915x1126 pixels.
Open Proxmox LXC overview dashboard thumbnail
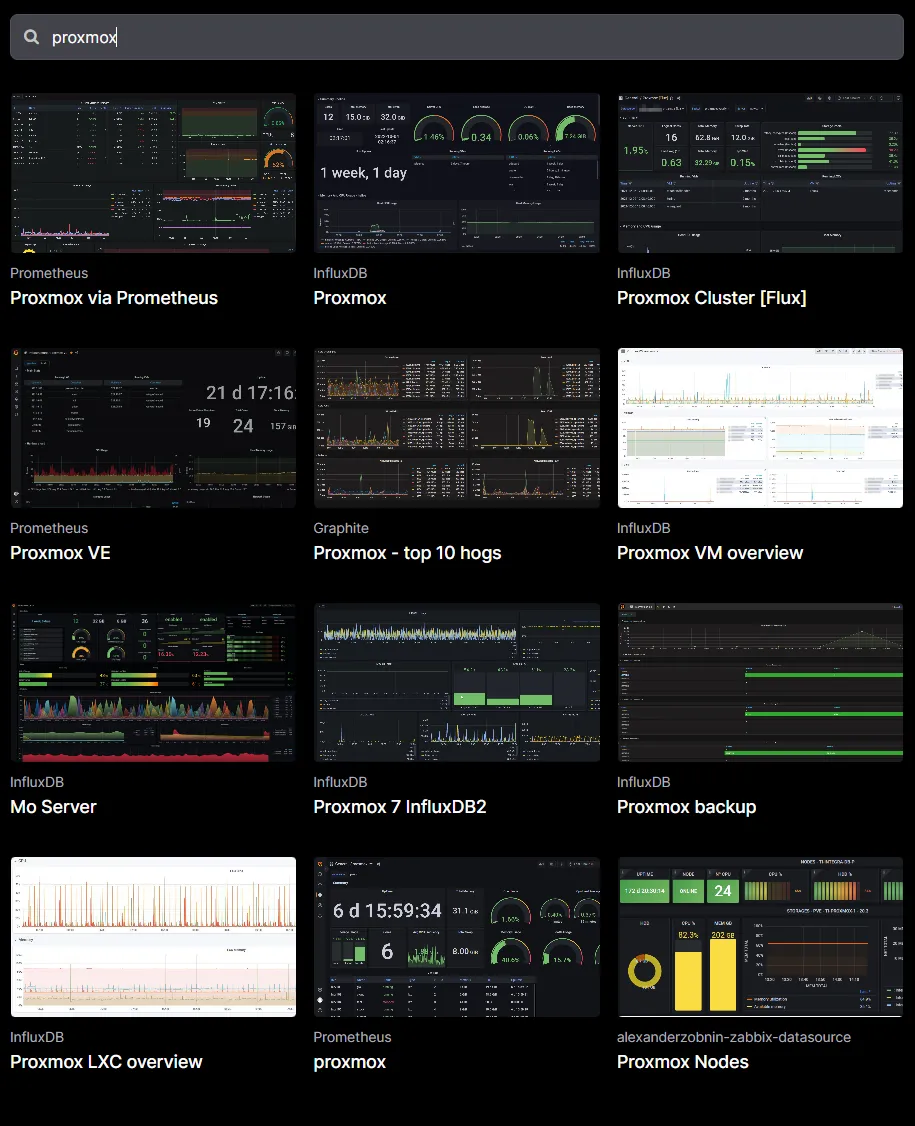point(153,936)
